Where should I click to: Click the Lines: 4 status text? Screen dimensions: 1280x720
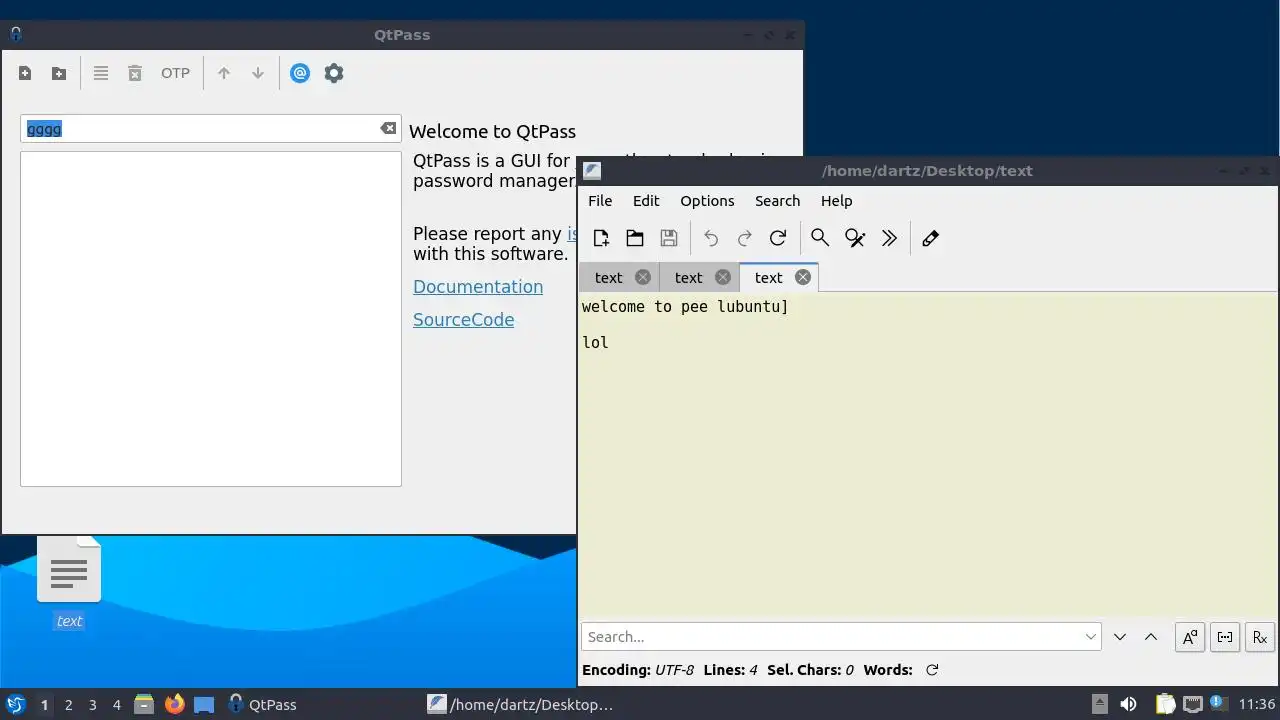click(x=730, y=670)
